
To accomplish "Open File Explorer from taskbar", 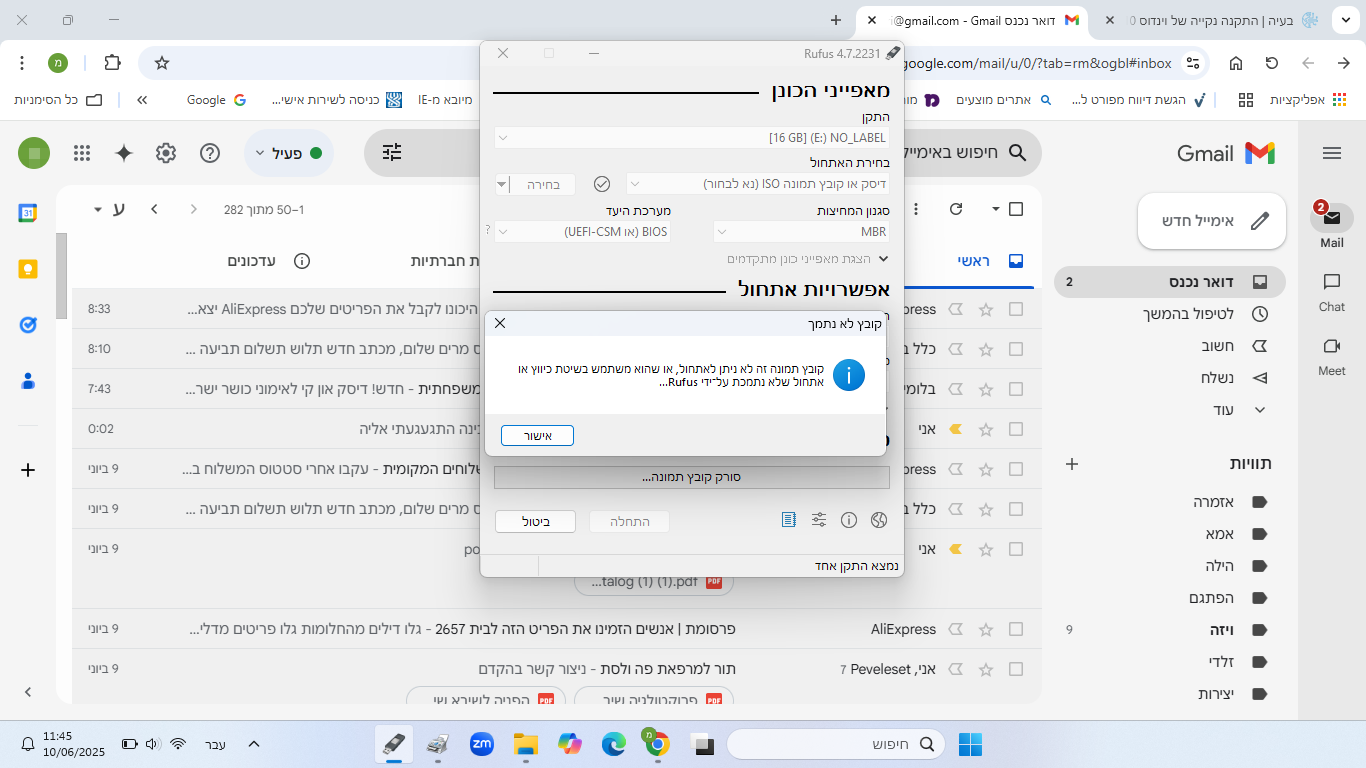I will click(526, 744).
